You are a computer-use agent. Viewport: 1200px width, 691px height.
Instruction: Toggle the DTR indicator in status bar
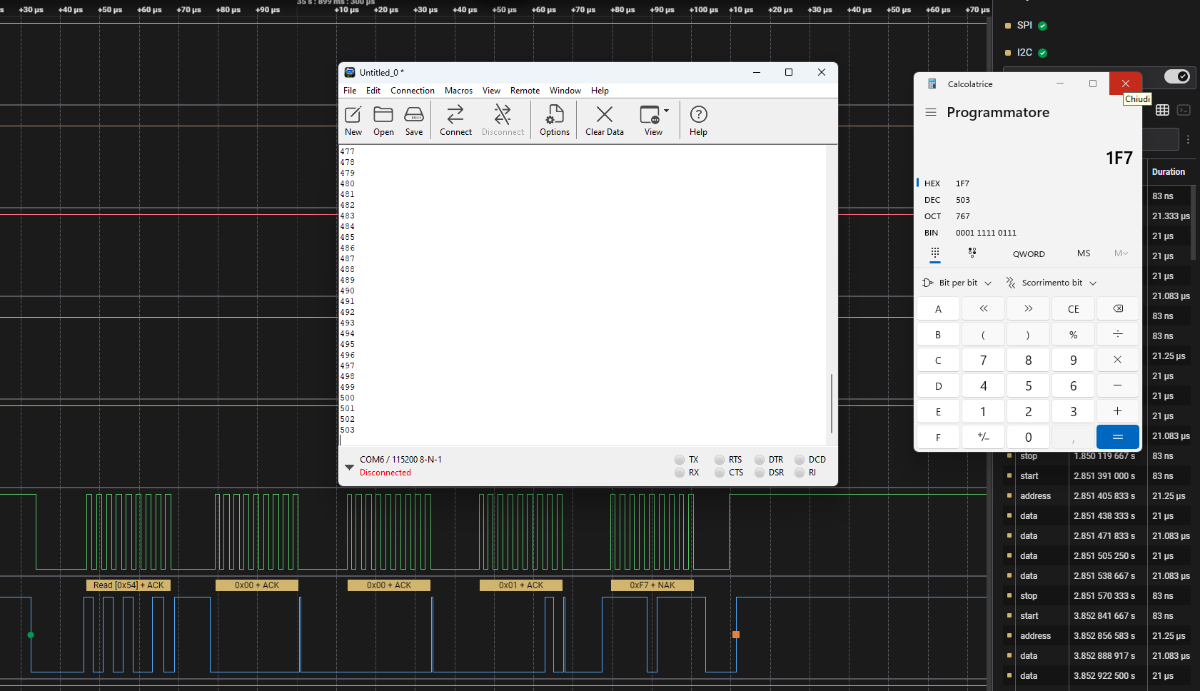pyautogui.click(x=760, y=459)
